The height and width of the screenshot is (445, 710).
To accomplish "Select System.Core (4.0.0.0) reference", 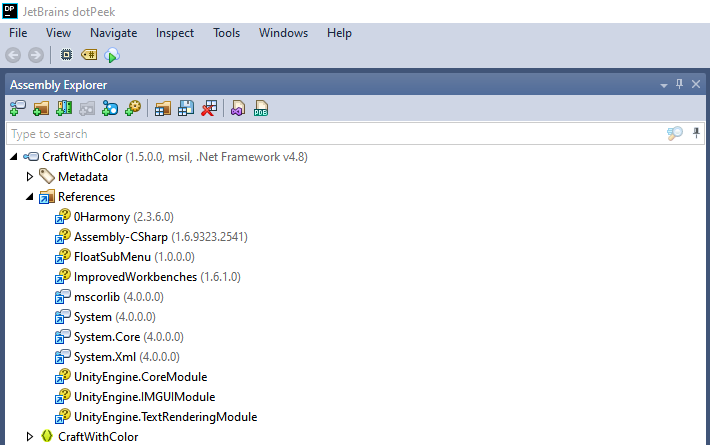I will coord(129,336).
